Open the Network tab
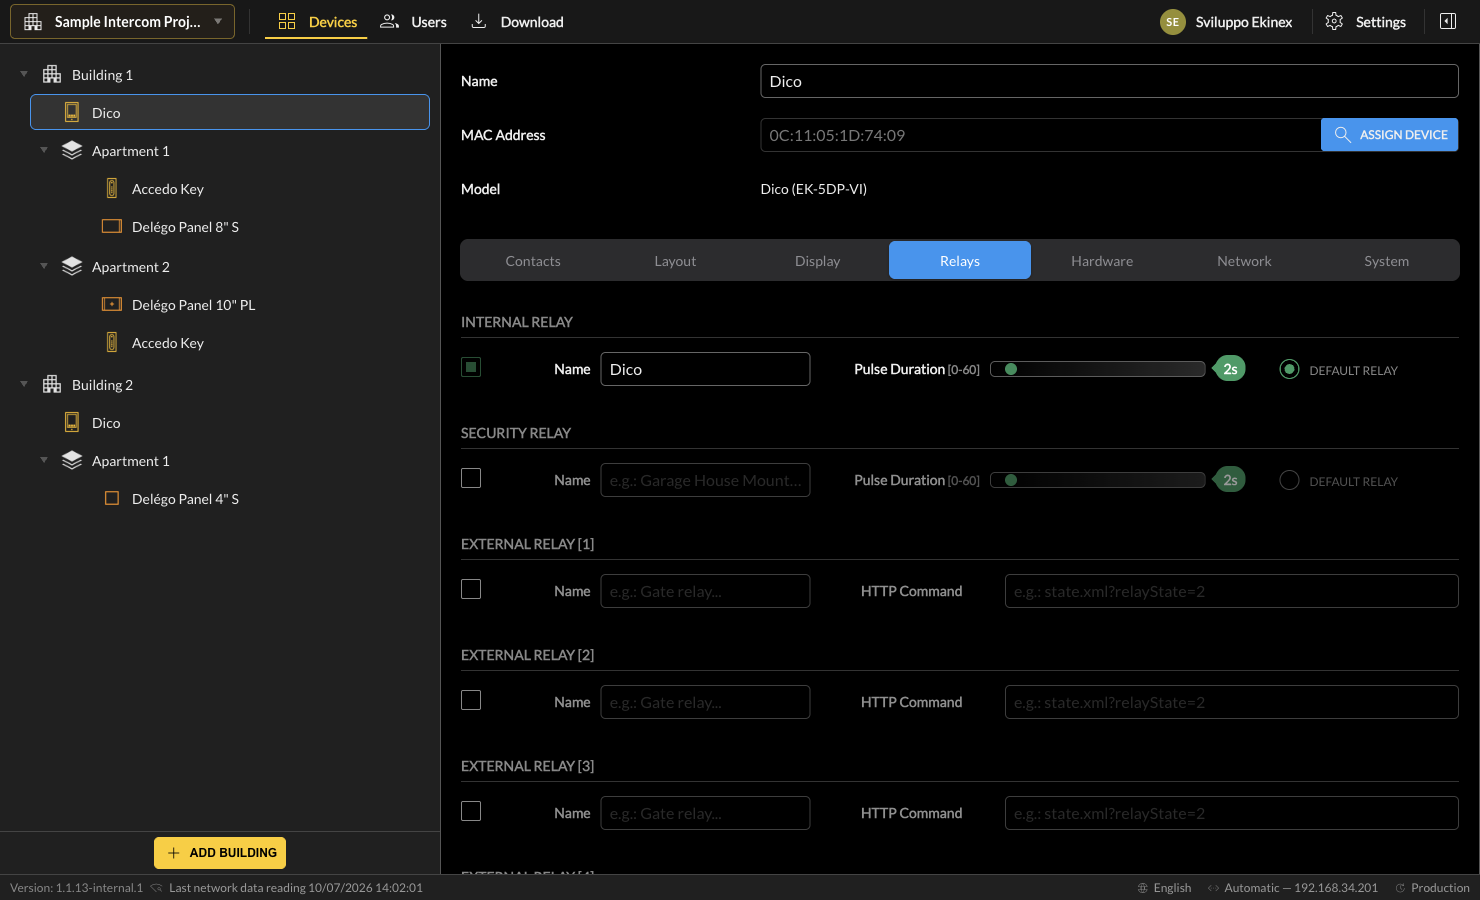The height and width of the screenshot is (900, 1480). 1244,261
